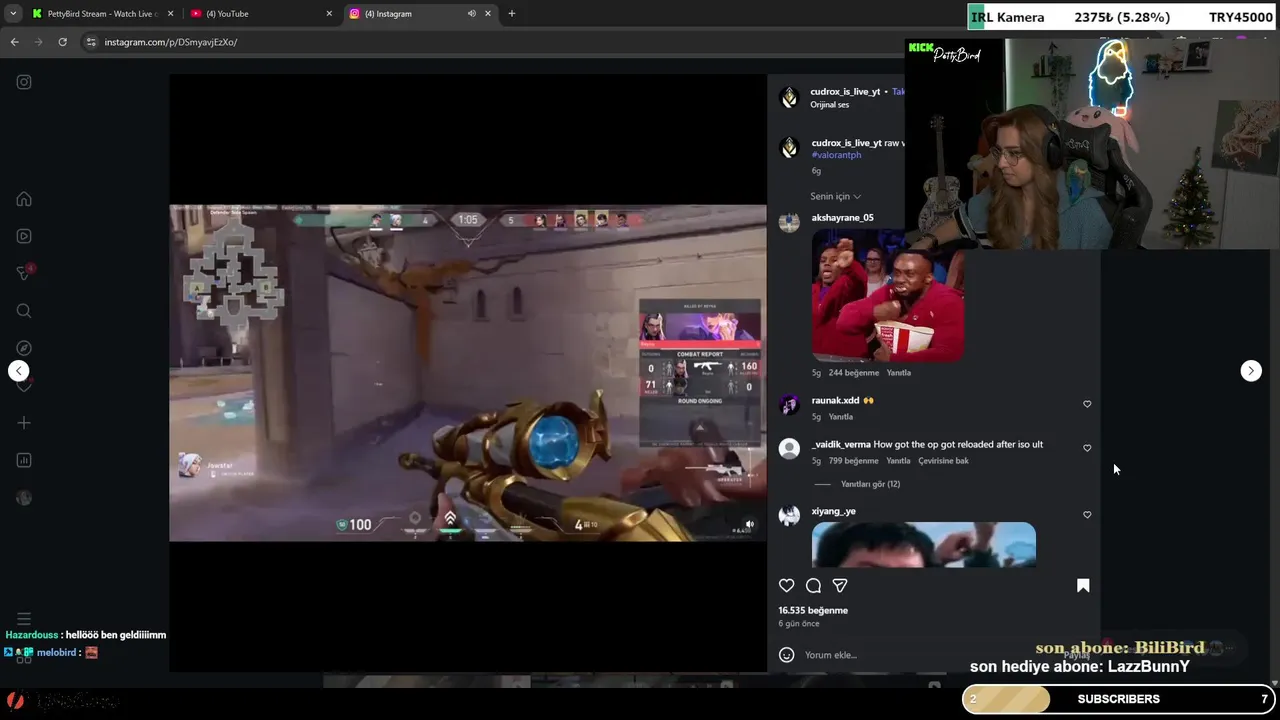Screen dimensions: 1280x720
Task: Play or pause the Valorant video
Action: tap(468, 373)
